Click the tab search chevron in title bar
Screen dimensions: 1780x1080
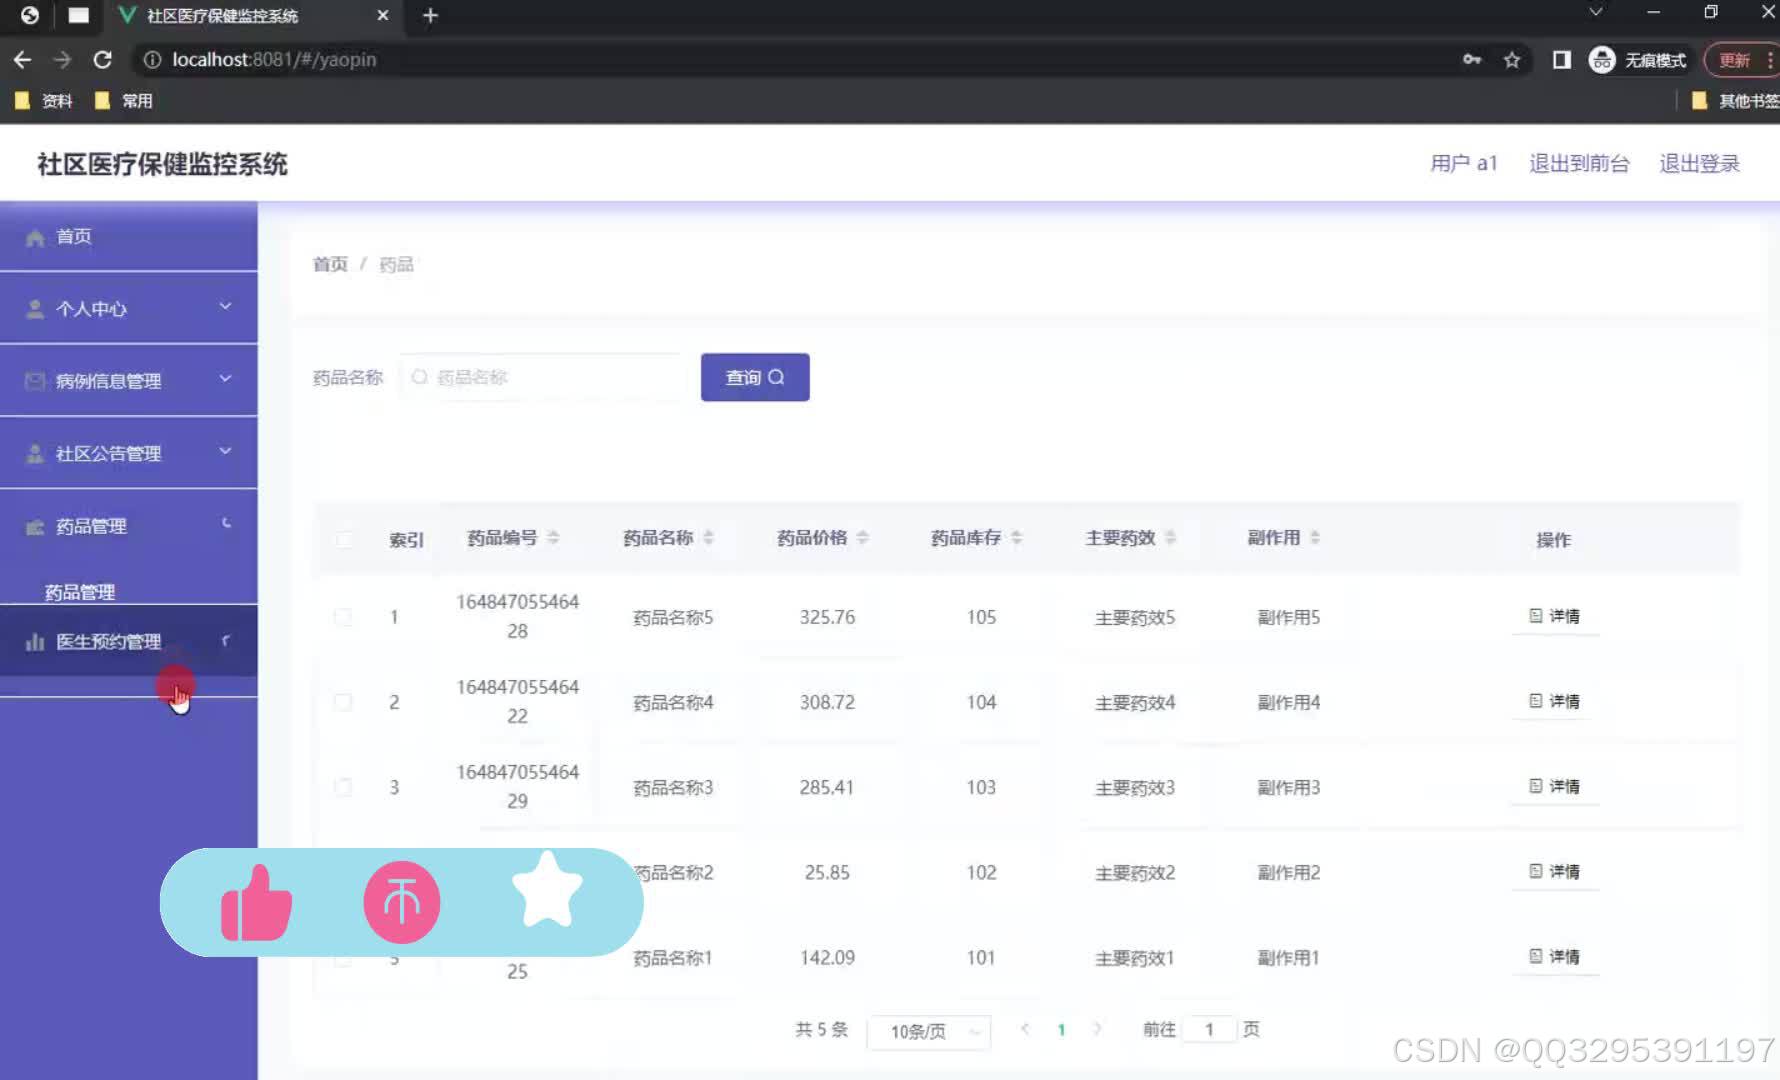(x=1596, y=13)
